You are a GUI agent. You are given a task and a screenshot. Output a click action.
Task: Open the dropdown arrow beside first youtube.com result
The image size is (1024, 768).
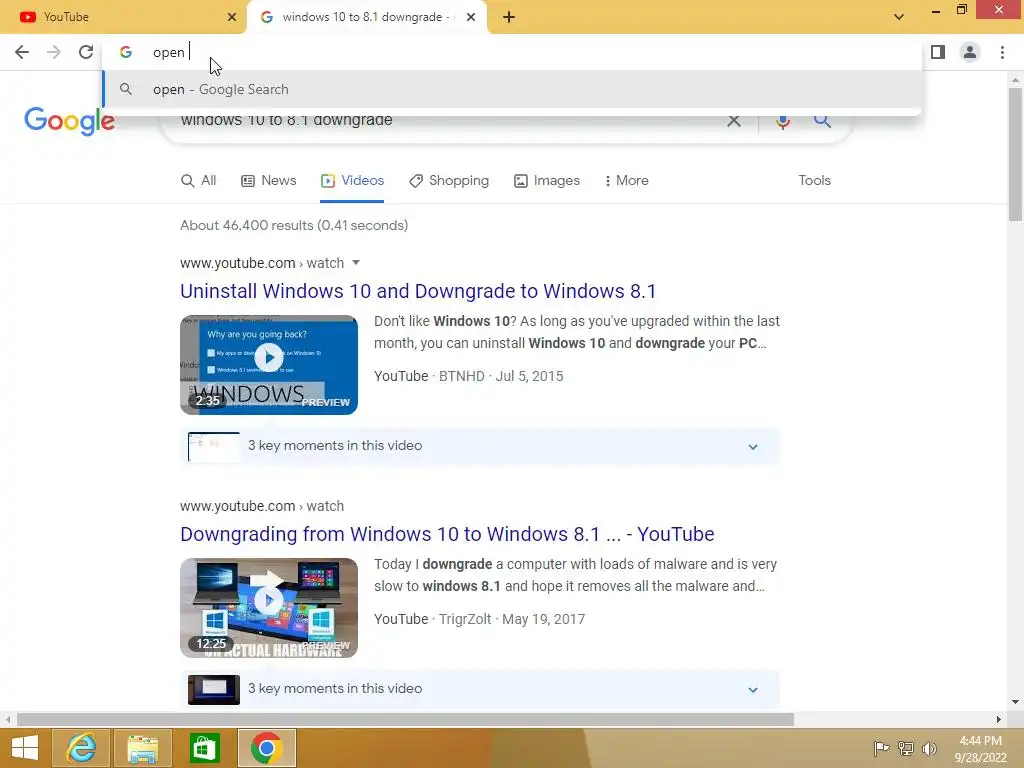point(356,263)
